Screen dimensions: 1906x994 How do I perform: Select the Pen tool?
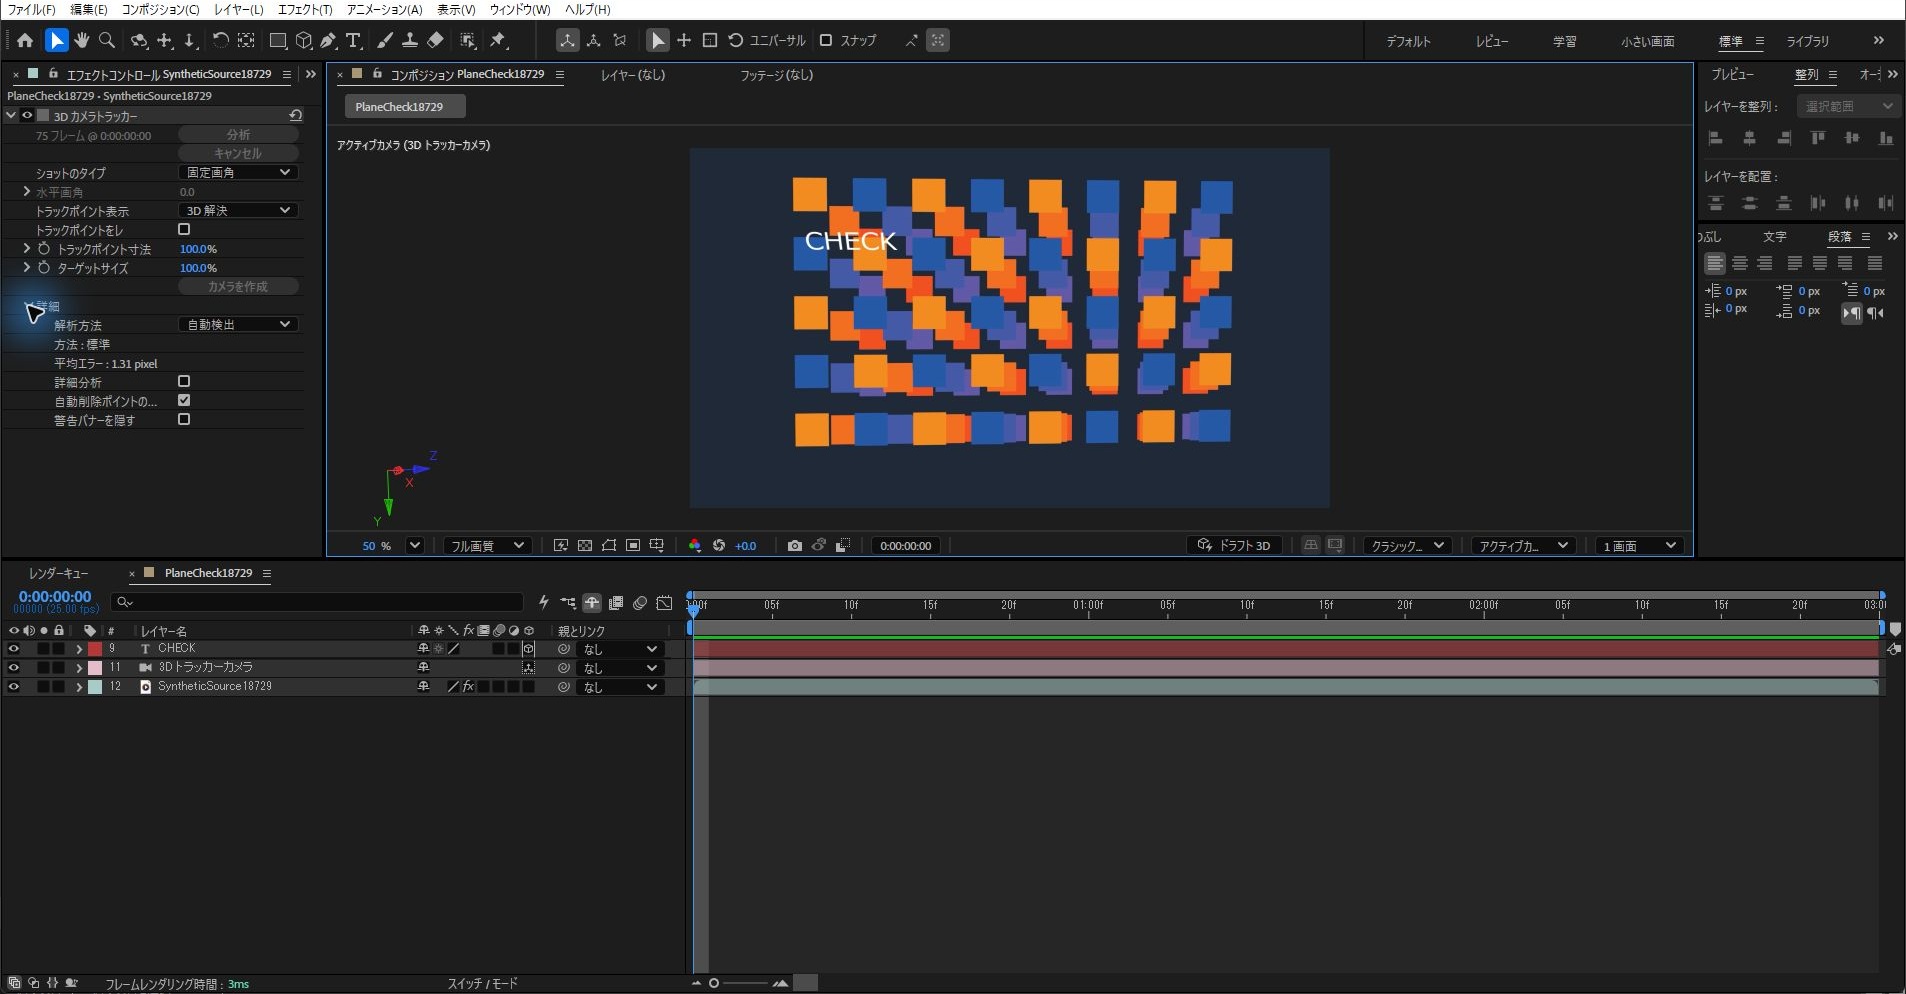click(328, 40)
